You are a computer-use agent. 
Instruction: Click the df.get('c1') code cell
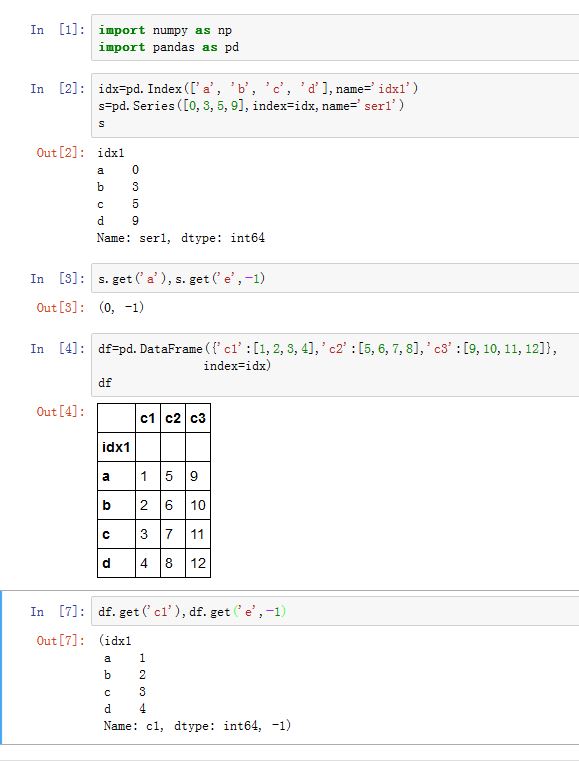(x=335, y=612)
